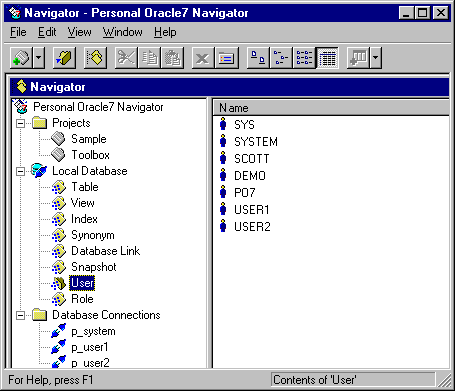The image size is (455, 391).
Task: Click the Copy toolbar icon
Action: pyautogui.click(x=149, y=58)
